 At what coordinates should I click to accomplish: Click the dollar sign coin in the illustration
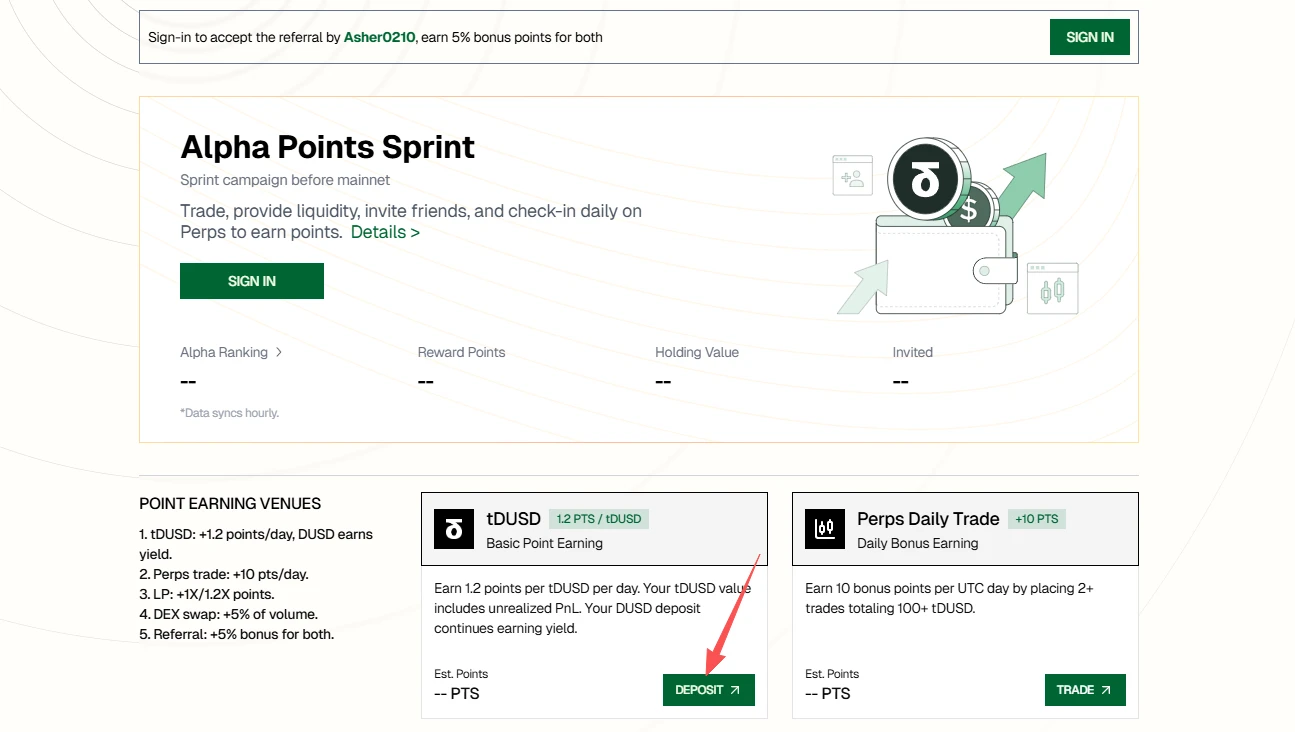pyautogui.click(x=972, y=209)
